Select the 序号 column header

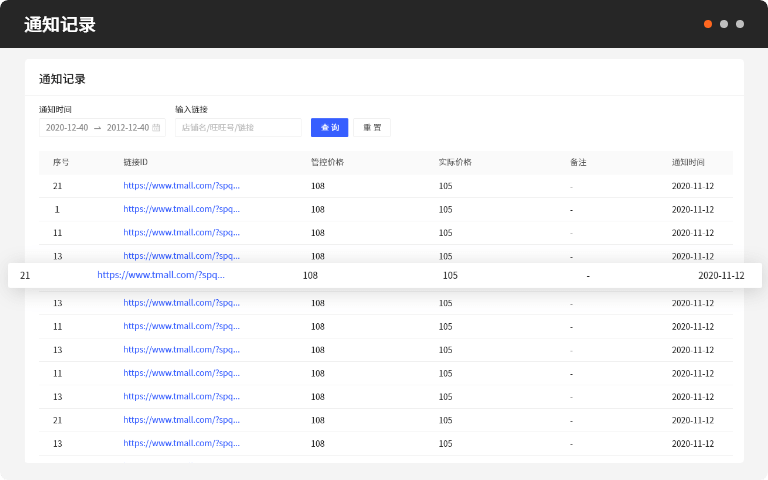click(61, 162)
